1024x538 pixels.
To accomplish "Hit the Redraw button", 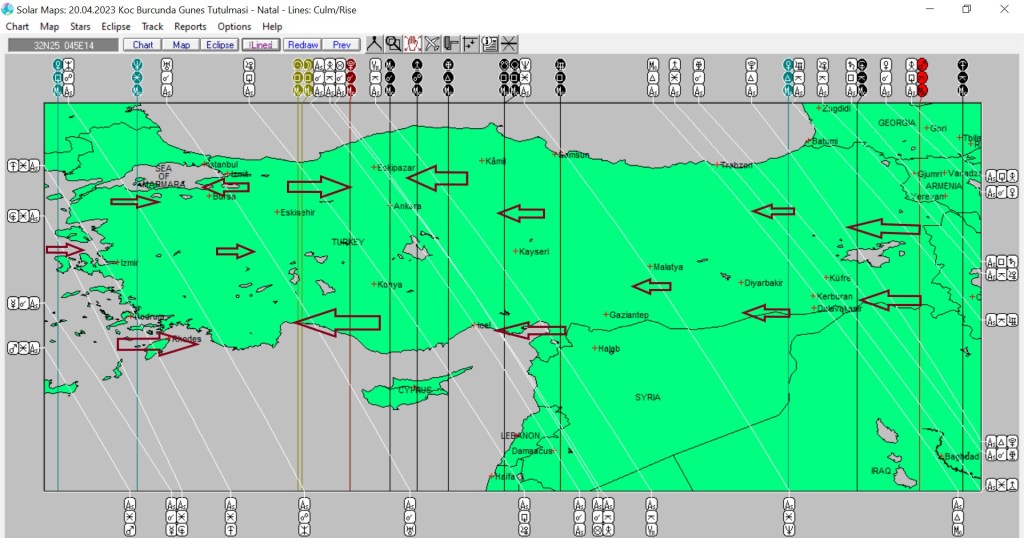I will click(x=301, y=45).
